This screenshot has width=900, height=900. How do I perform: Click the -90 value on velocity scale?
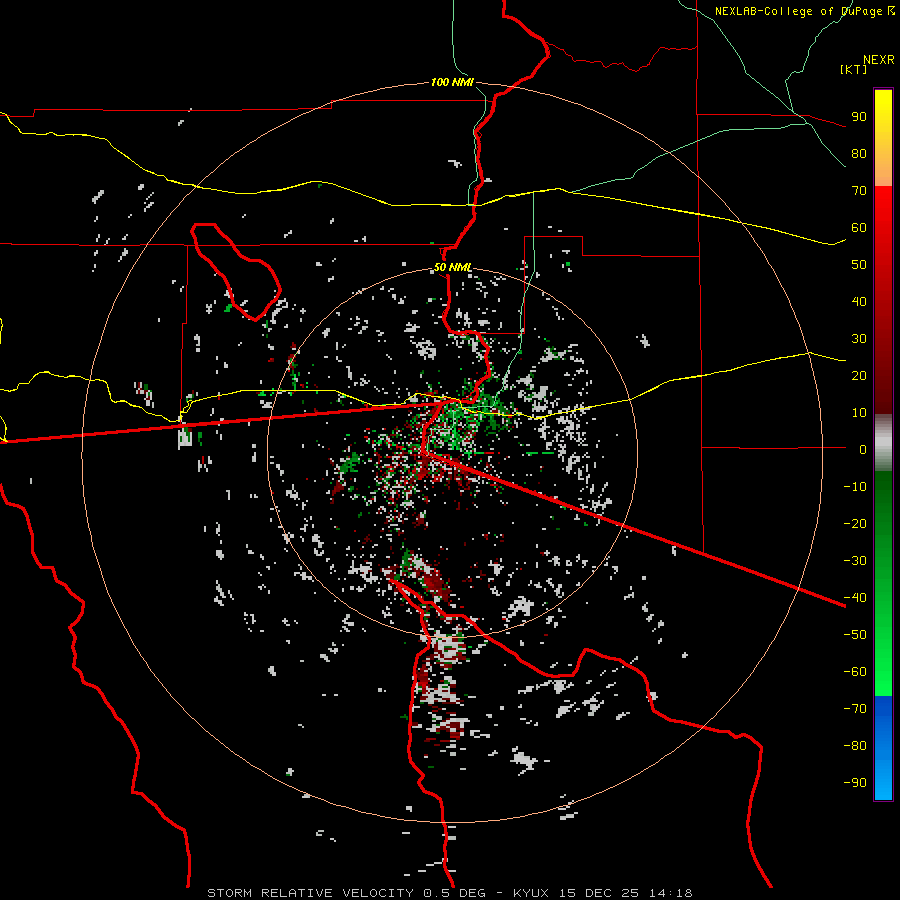point(855,782)
